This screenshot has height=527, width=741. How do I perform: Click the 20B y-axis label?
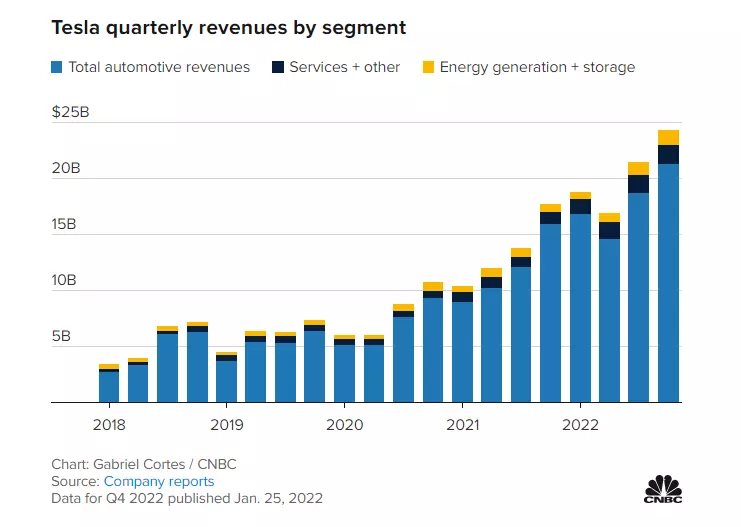(66, 168)
